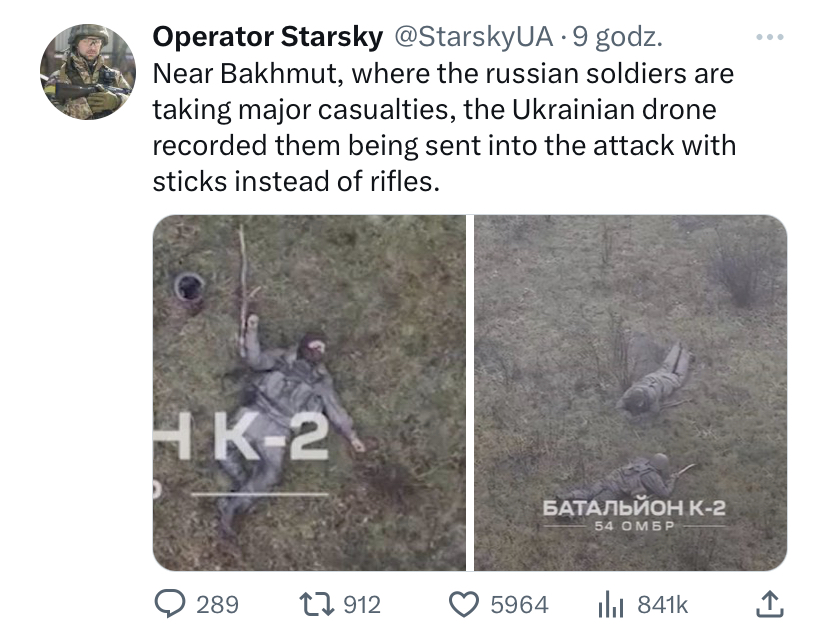The image size is (828, 626).
Task: Open the three-dot more options menu
Action: pos(769,37)
